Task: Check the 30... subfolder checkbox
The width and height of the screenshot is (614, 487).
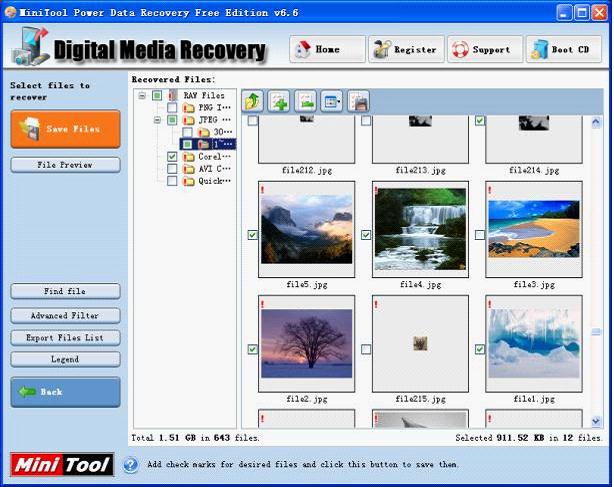Action: pos(187,132)
